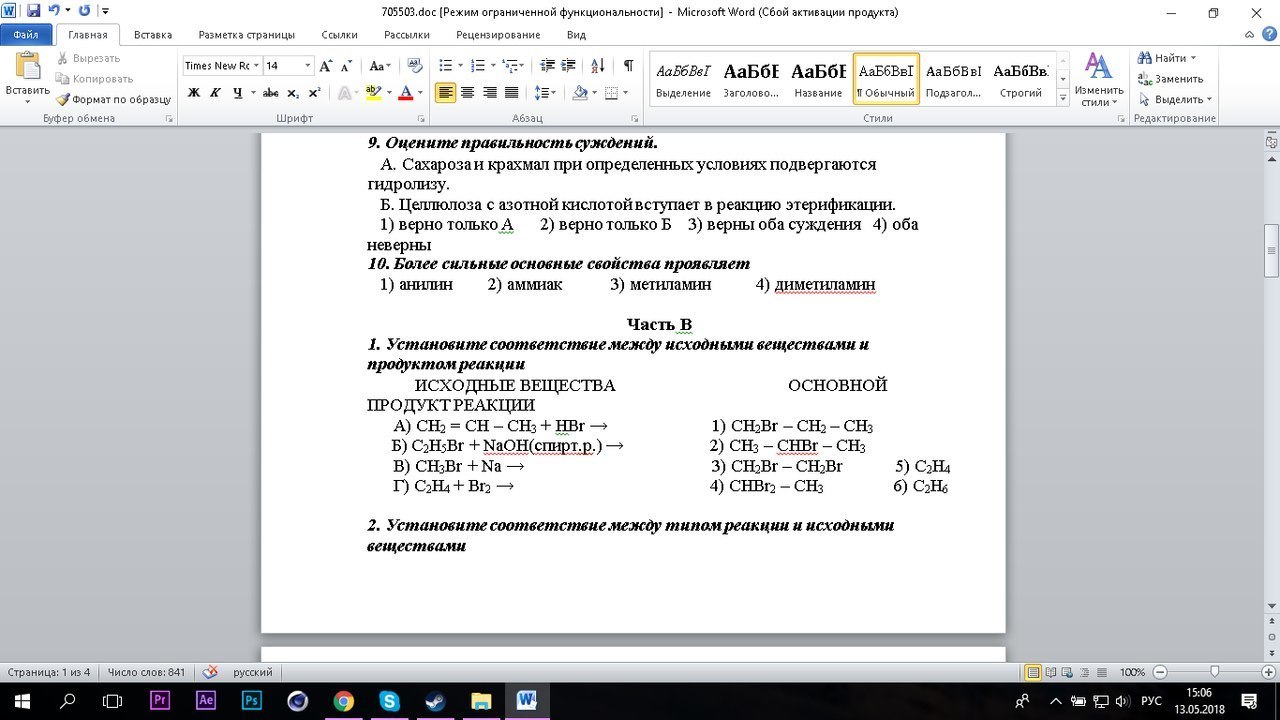Screen dimensions: 1280x720
Task: Increase font size with the grow font icon
Action: [x=326, y=66]
